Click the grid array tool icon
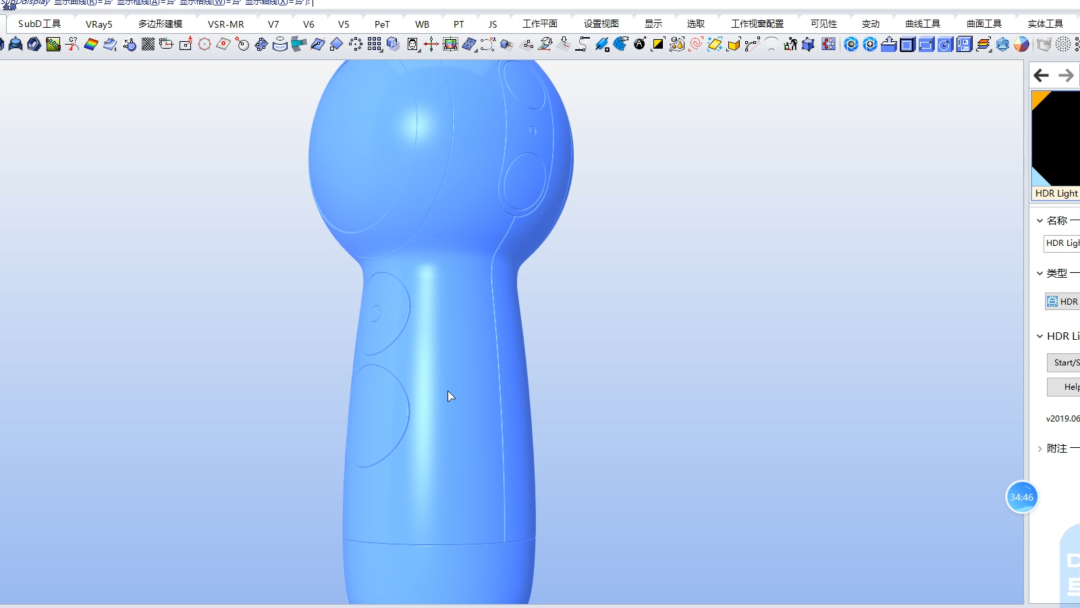 374,45
